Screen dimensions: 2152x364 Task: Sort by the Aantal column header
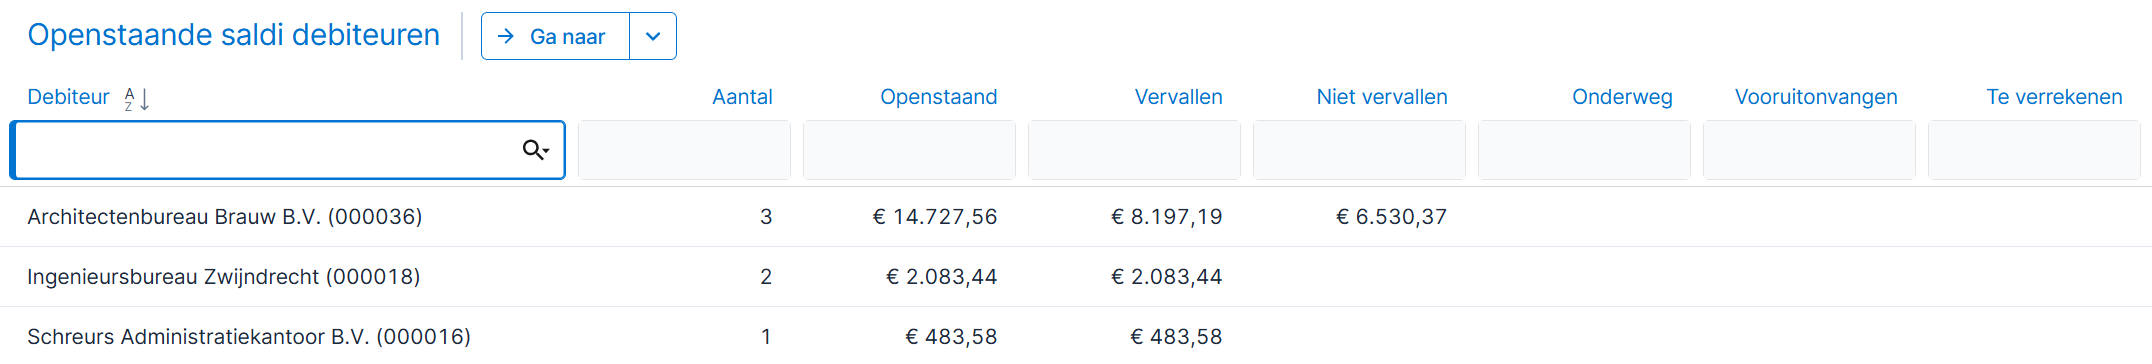tap(742, 97)
